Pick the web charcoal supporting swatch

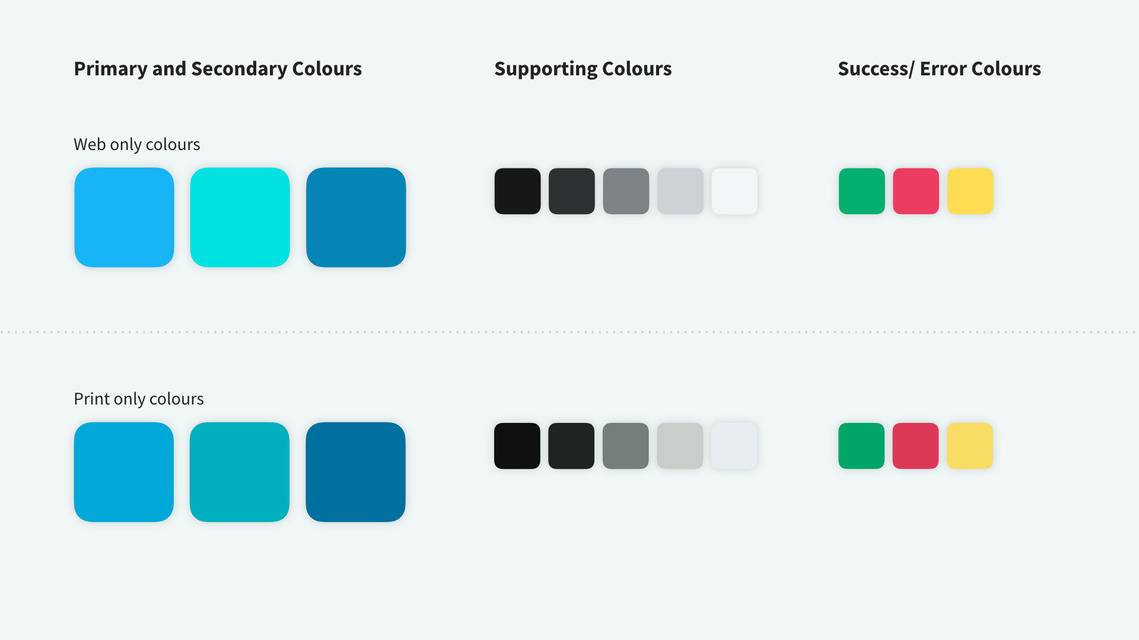coord(572,191)
